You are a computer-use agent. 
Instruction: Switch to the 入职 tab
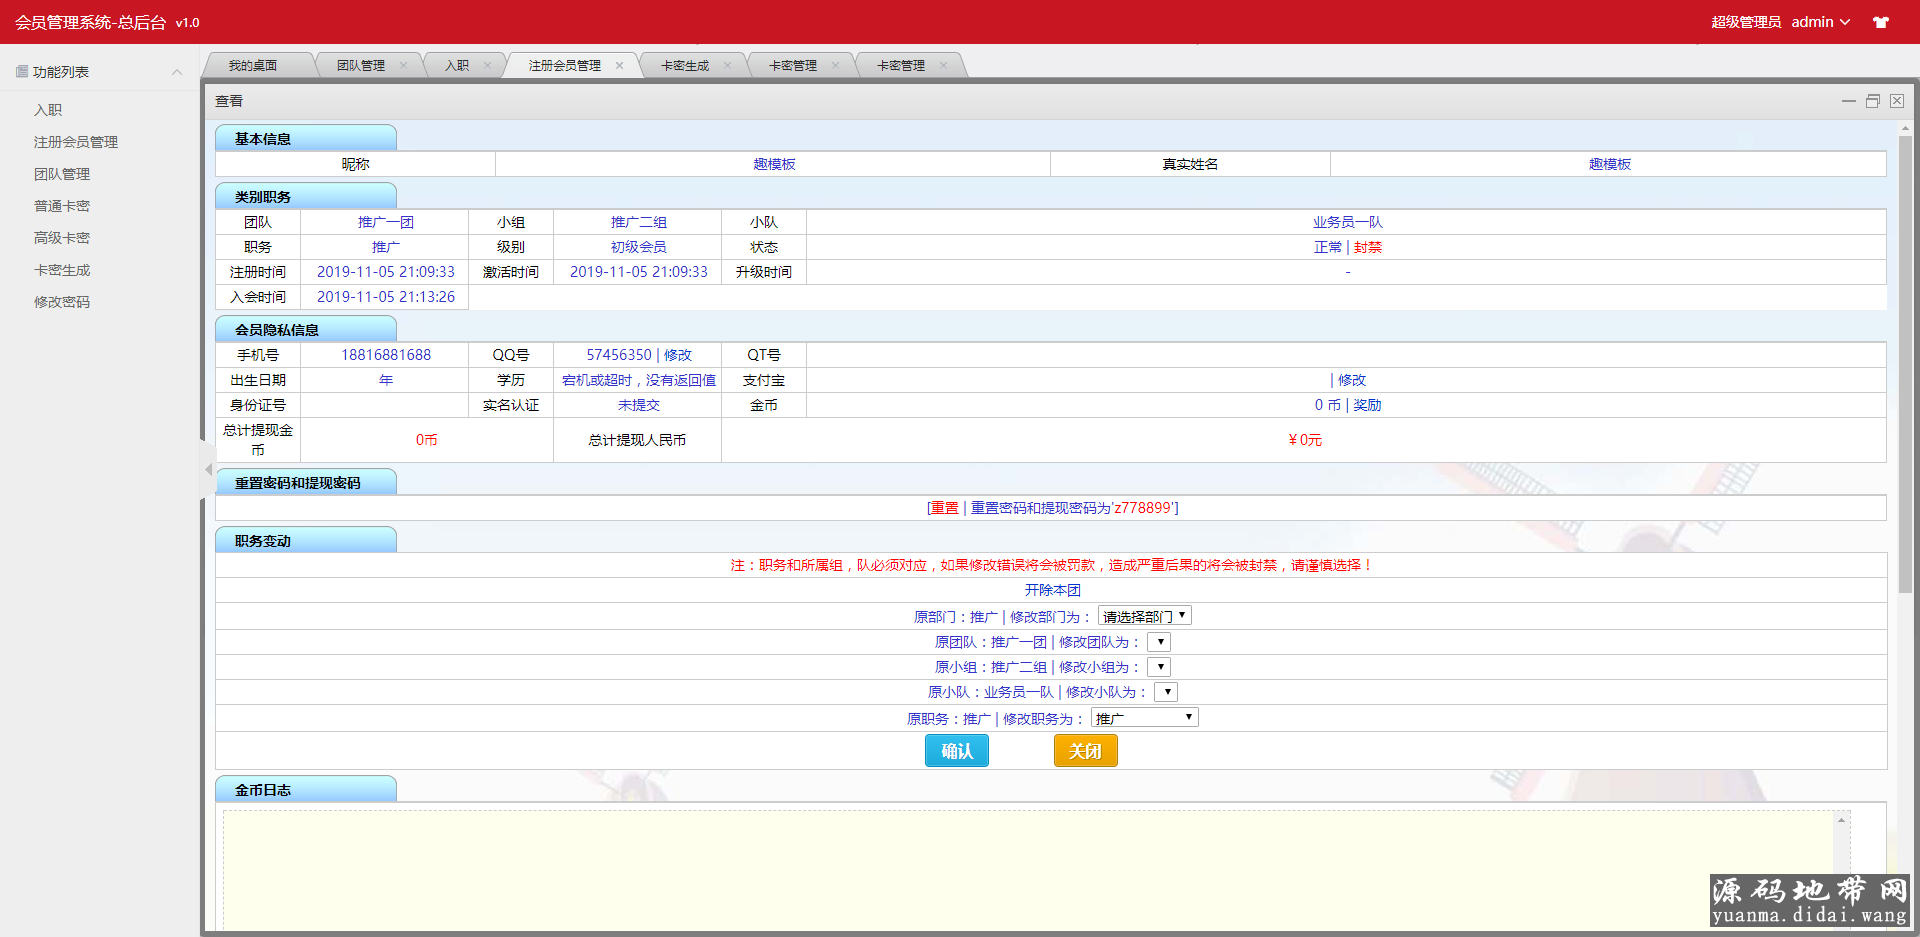coord(457,66)
